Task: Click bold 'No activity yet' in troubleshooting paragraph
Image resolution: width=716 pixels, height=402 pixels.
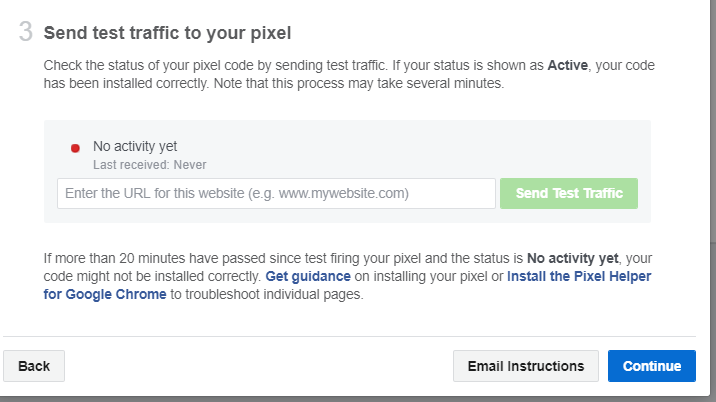Action: click(x=575, y=257)
